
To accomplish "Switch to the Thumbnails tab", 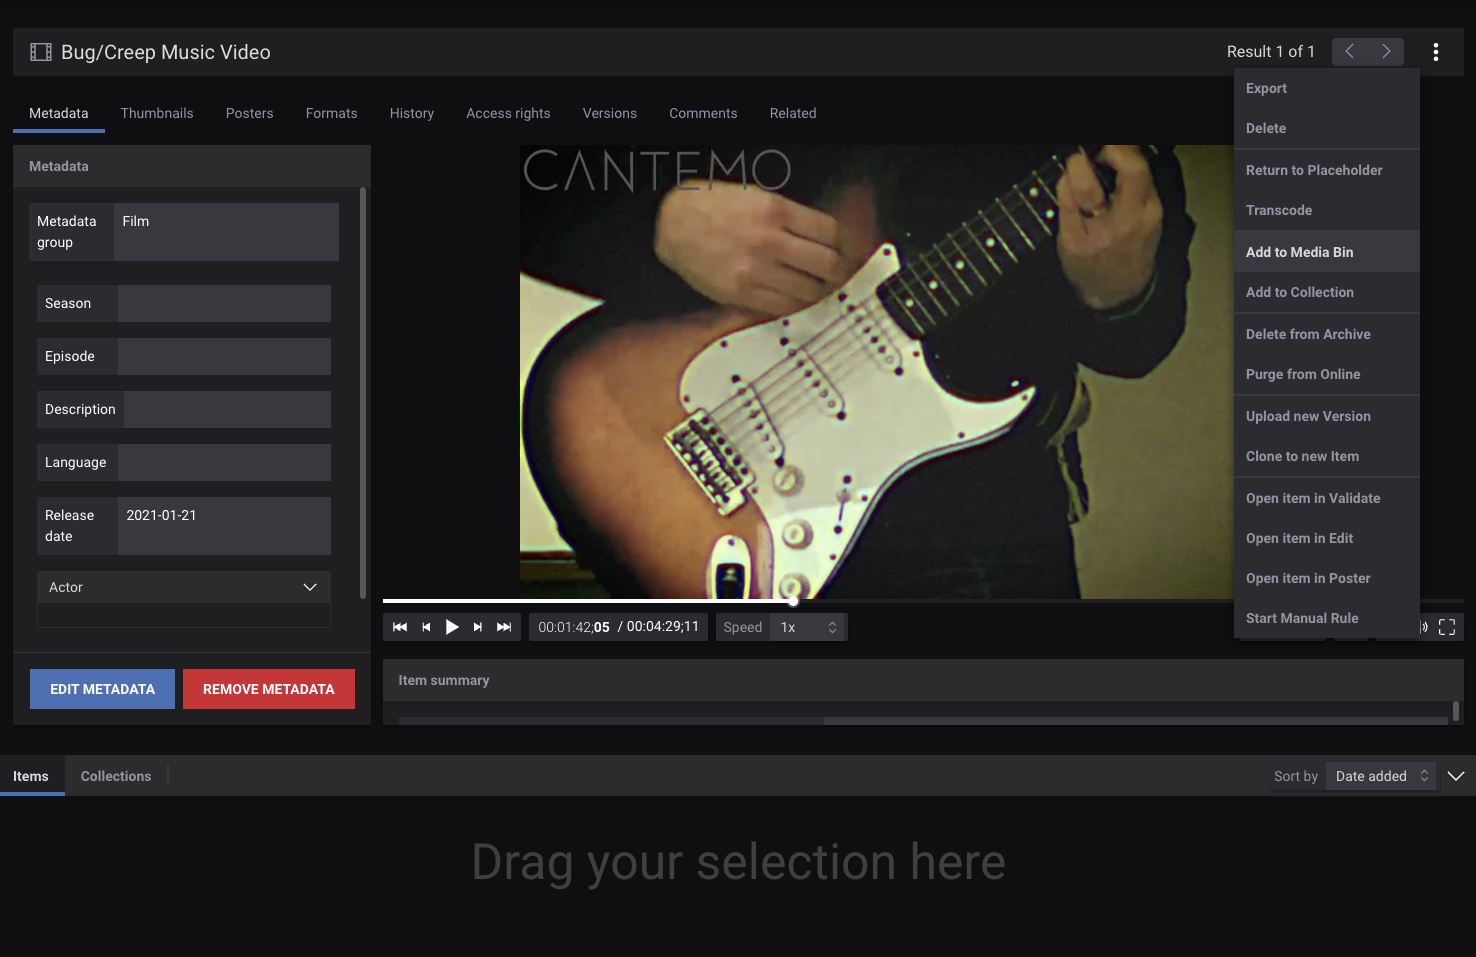I will click(x=157, y=113).
